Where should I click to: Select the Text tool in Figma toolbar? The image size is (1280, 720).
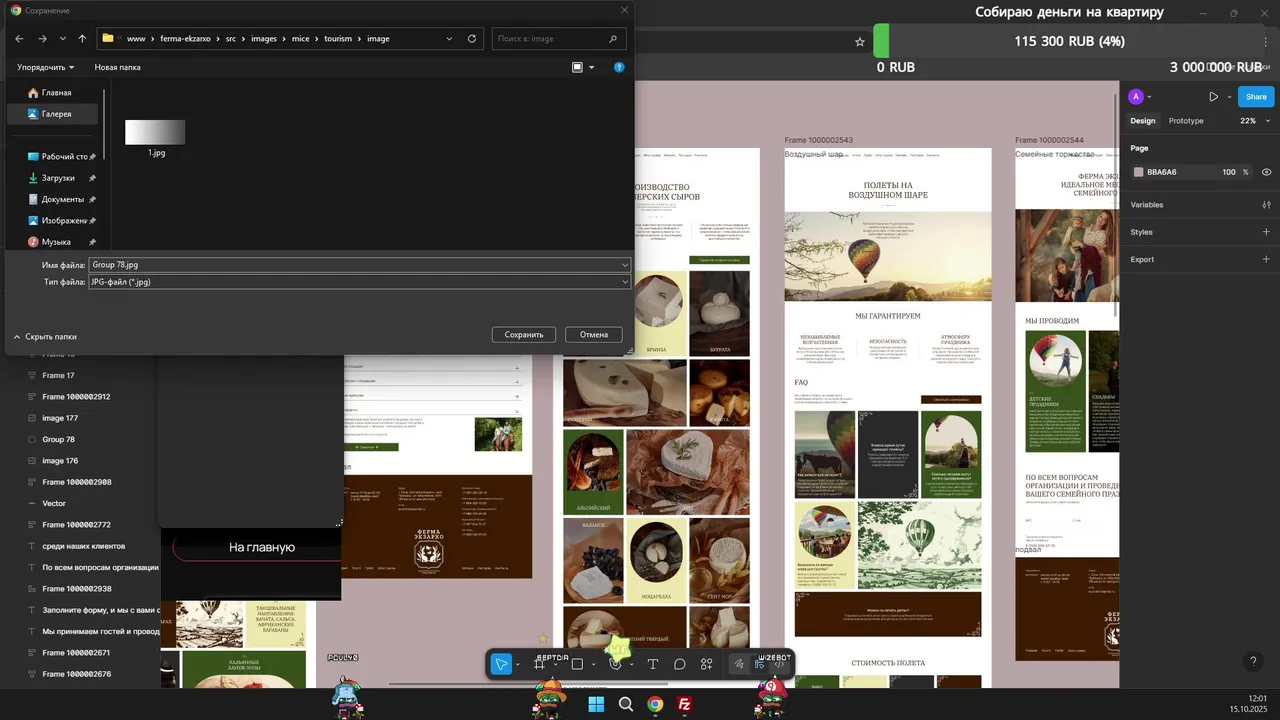point(653,664)
